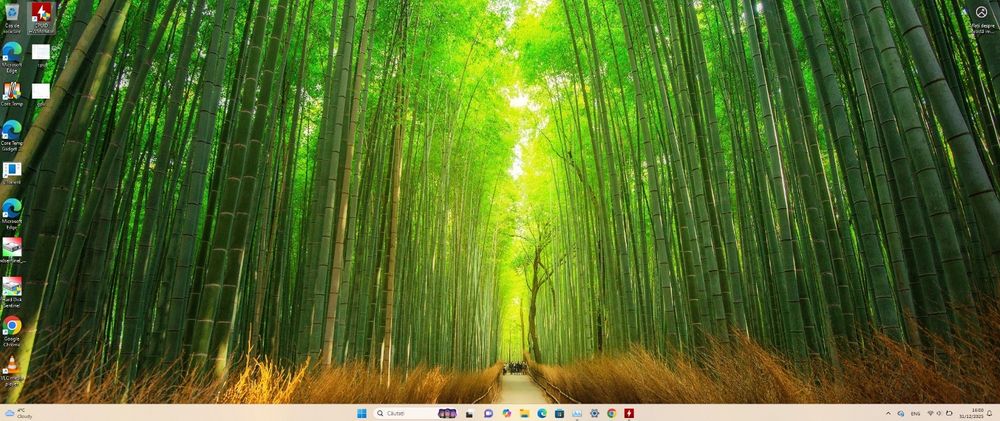Viewport: 1000px width, 421px height.
Task: Open the Core Temp desktop shortcut
Action: point(11,94)
